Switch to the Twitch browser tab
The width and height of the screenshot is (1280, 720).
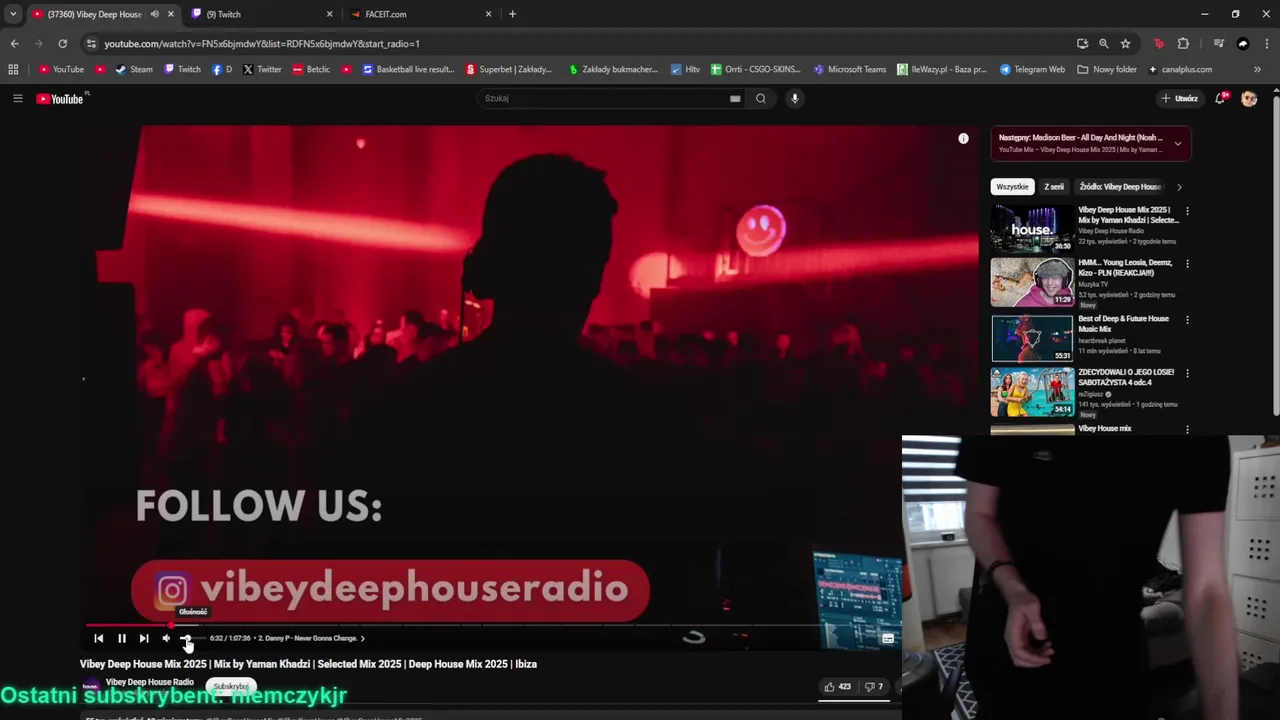[x=262, y=14]
